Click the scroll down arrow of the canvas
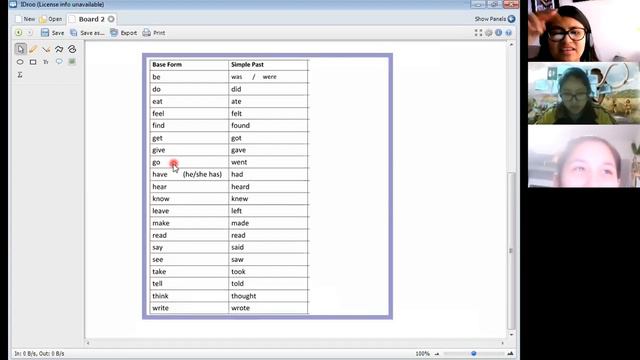Screen dimensions: 640x360 (x=511, y=335)
